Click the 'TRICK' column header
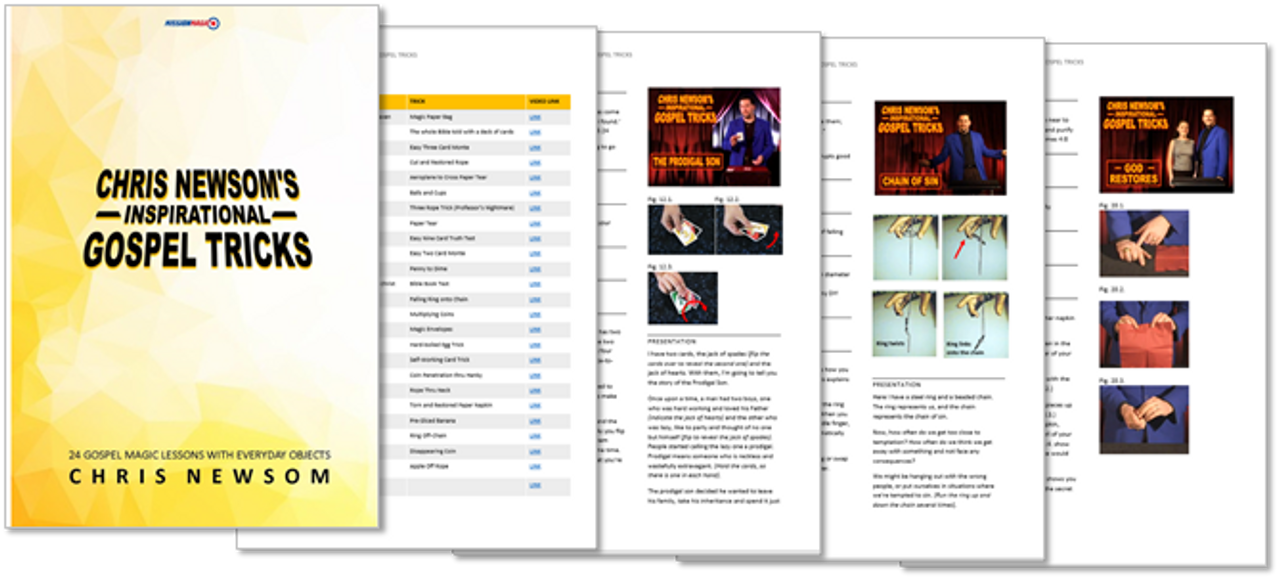This screenshot has height=578, width=1280. pos(417,101)
